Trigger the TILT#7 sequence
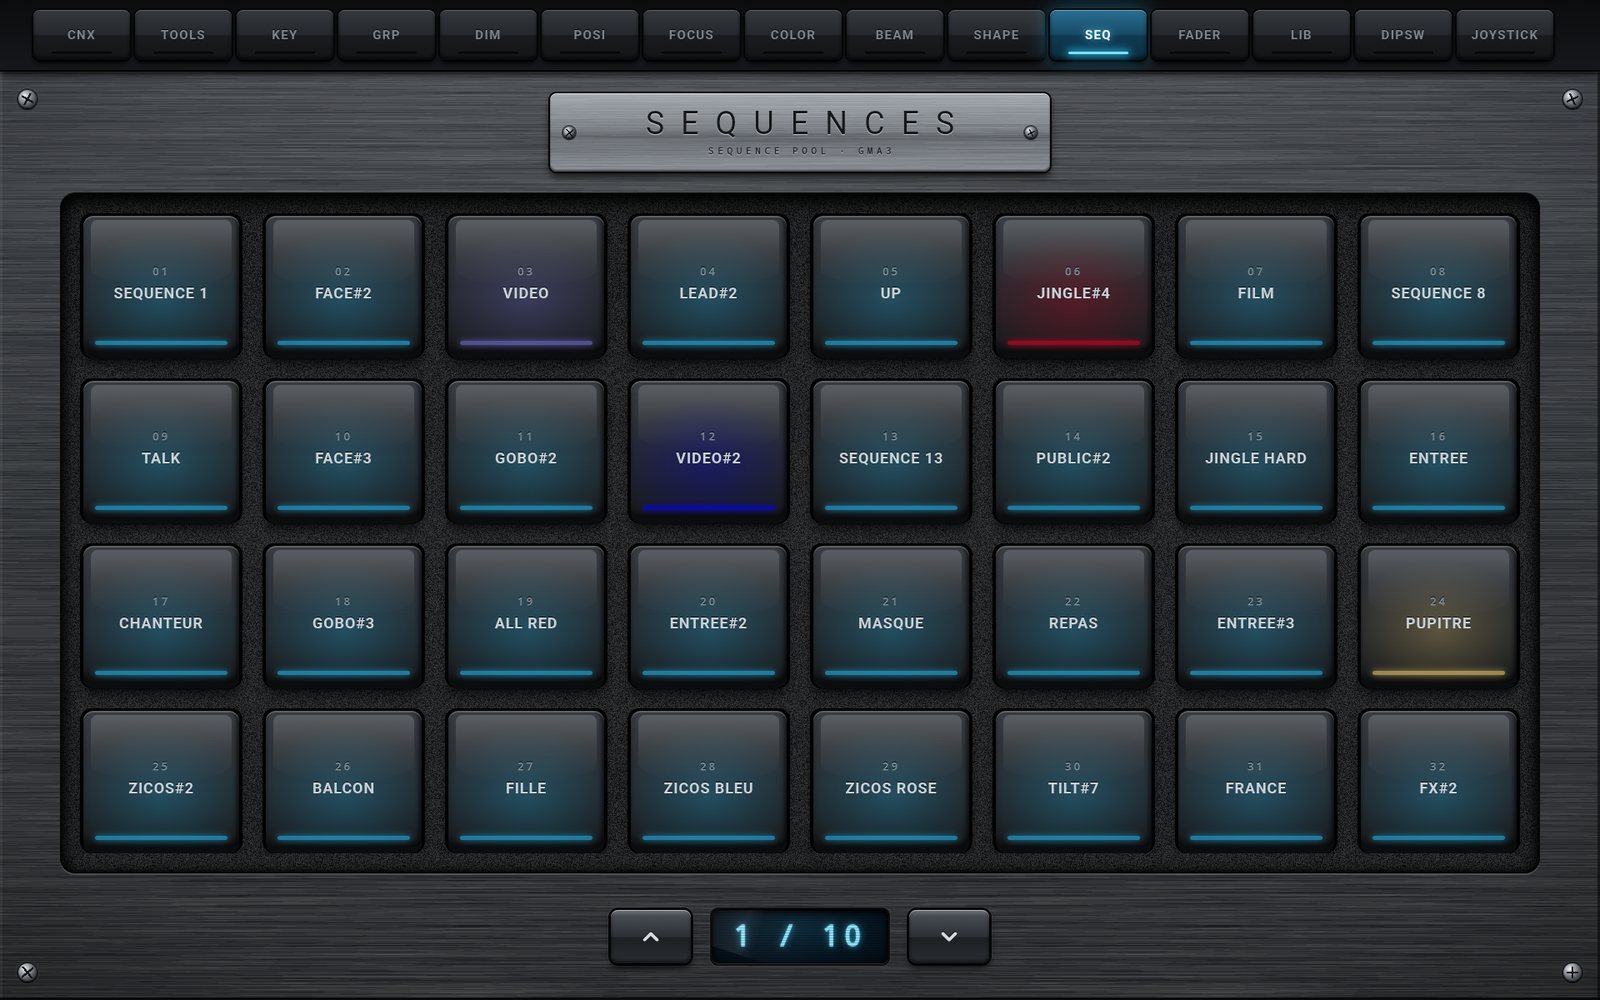1600x1000 pixels. point(1073,780)
